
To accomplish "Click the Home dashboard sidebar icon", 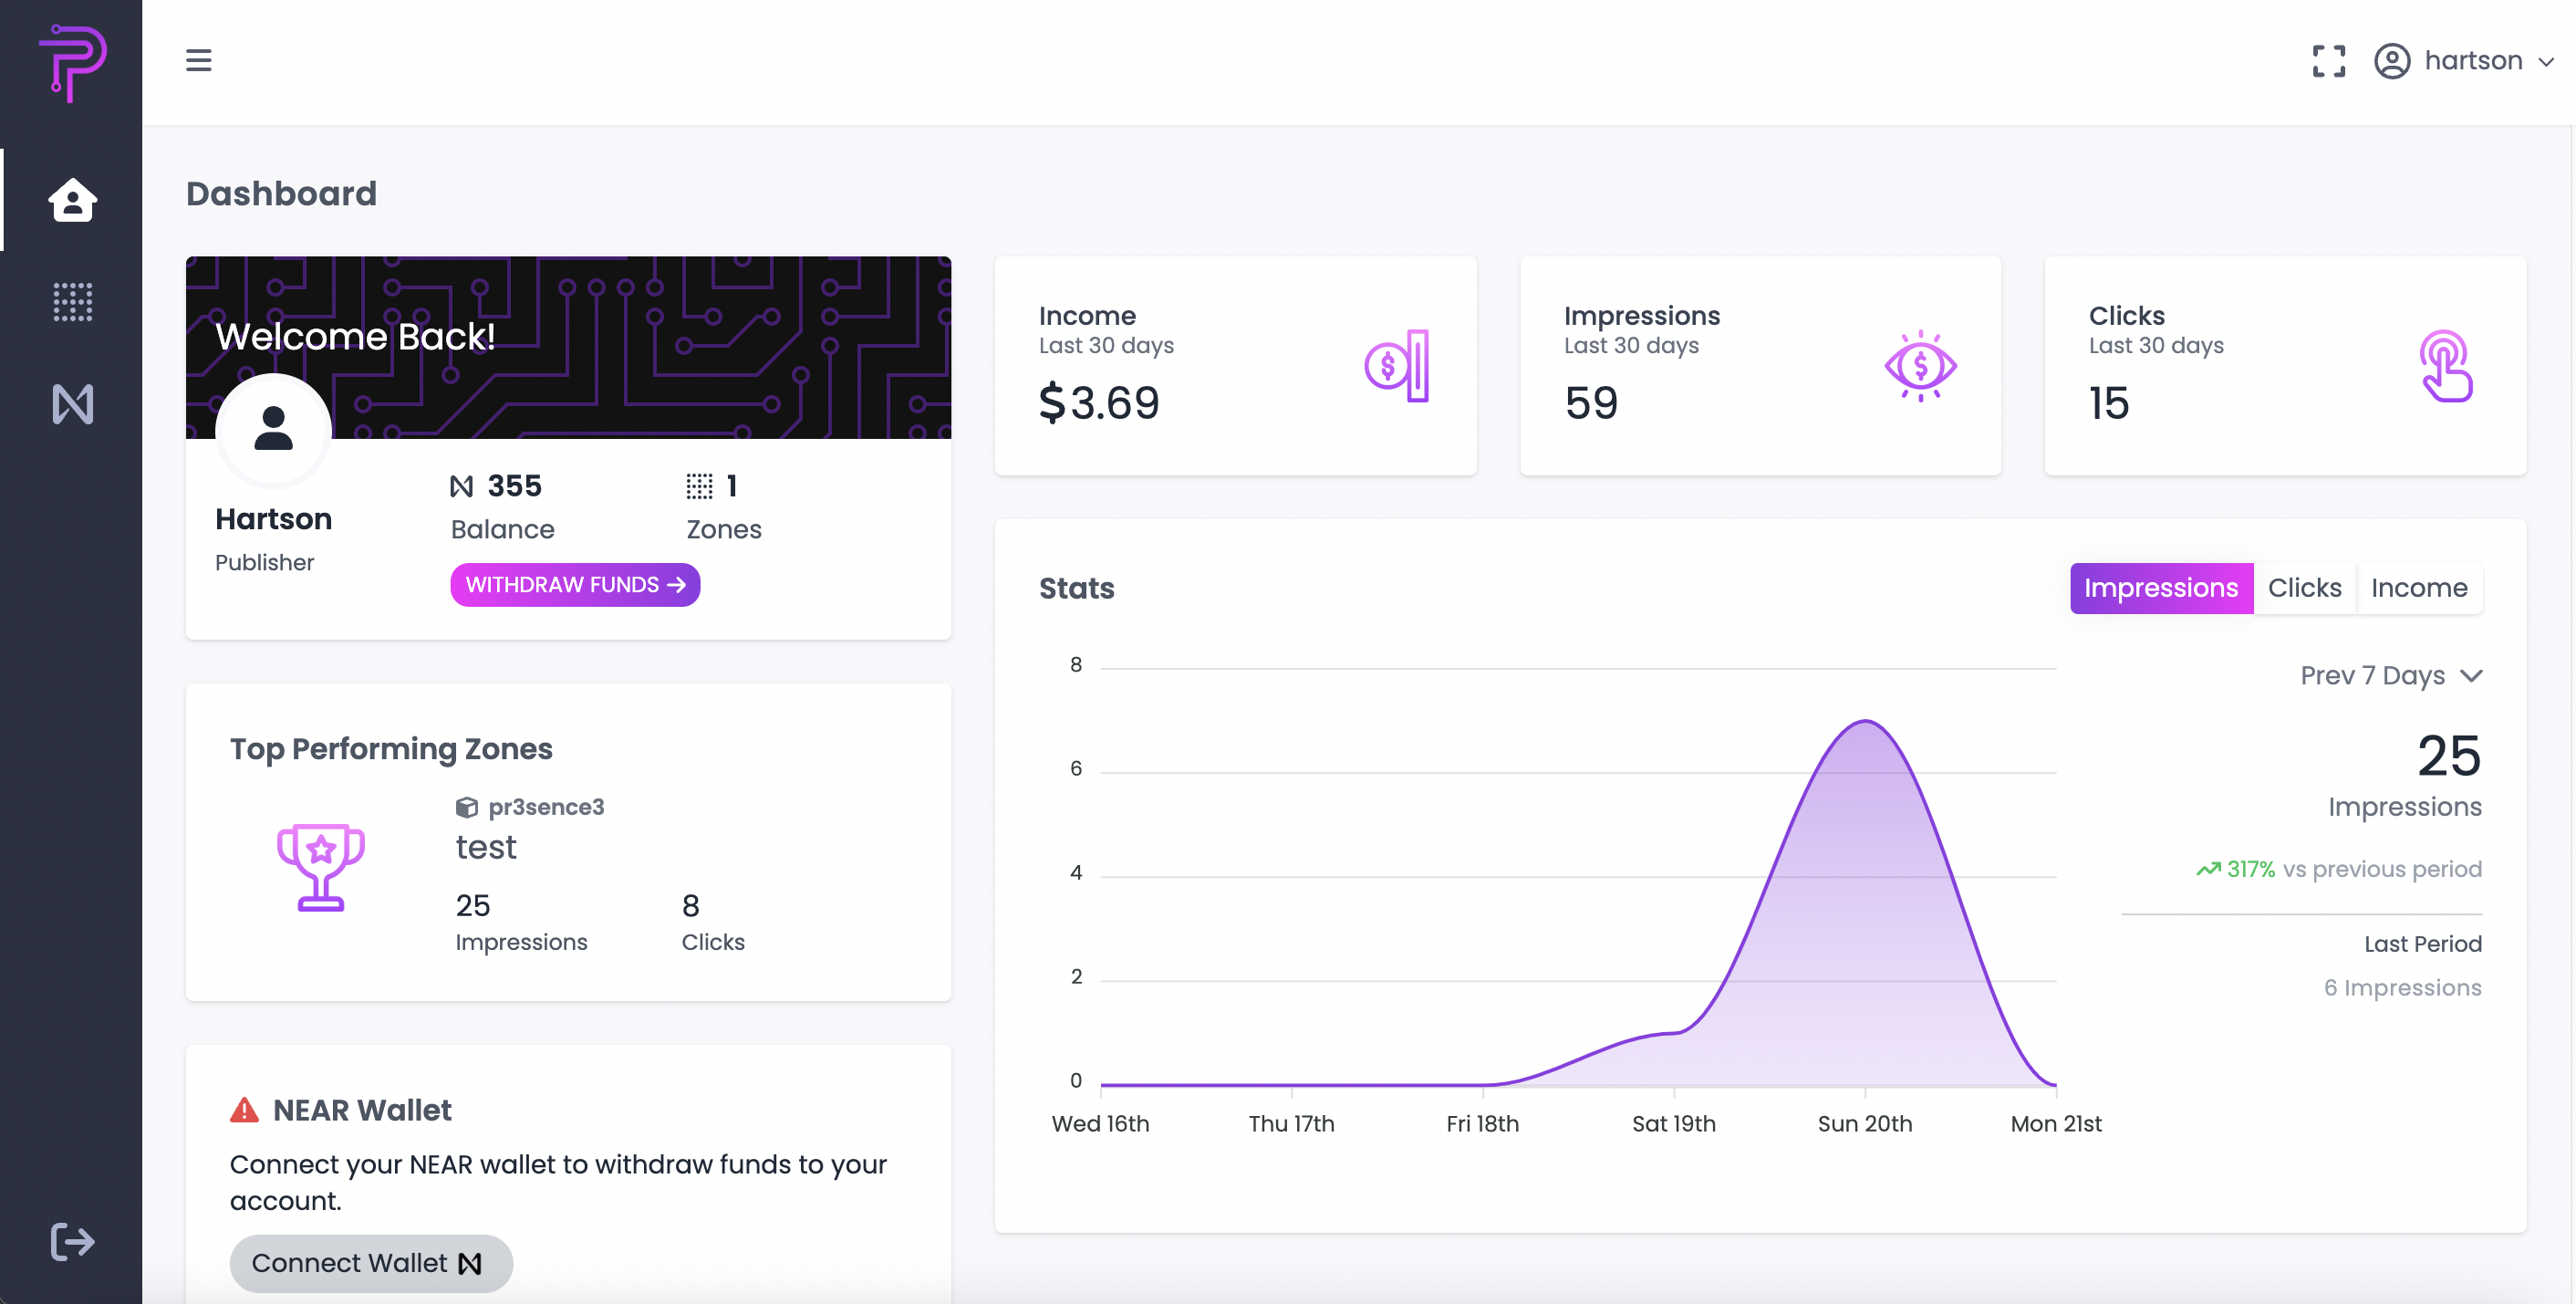I will pos(72,200).
